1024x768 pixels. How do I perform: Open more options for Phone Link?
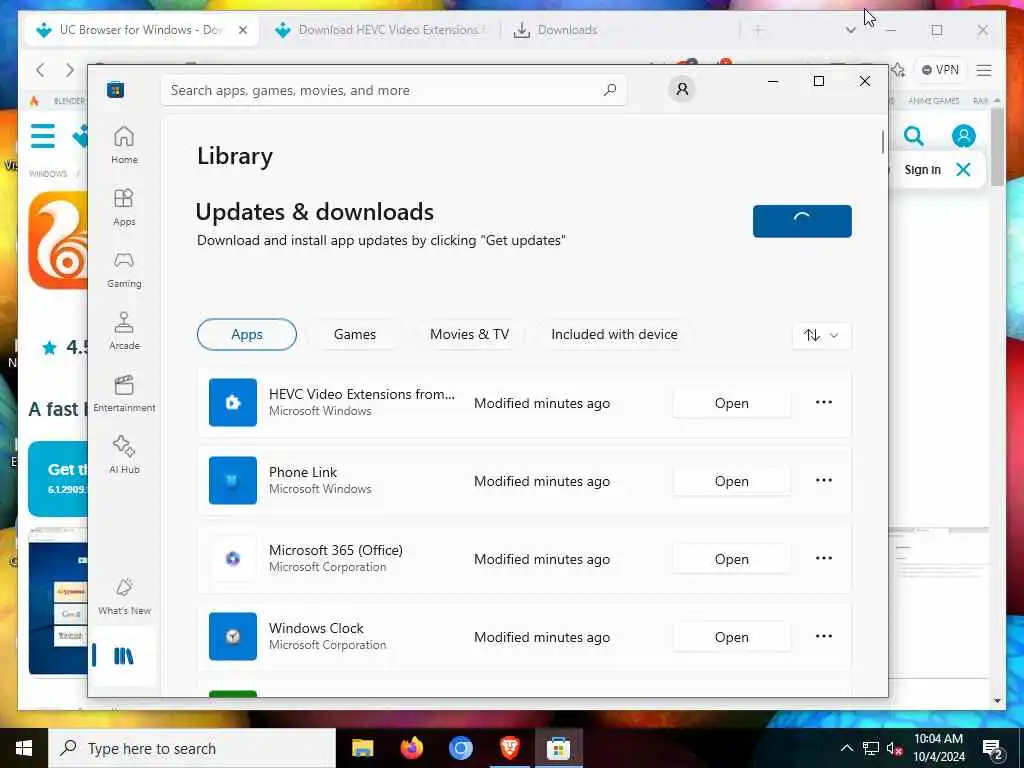point(824,480)
